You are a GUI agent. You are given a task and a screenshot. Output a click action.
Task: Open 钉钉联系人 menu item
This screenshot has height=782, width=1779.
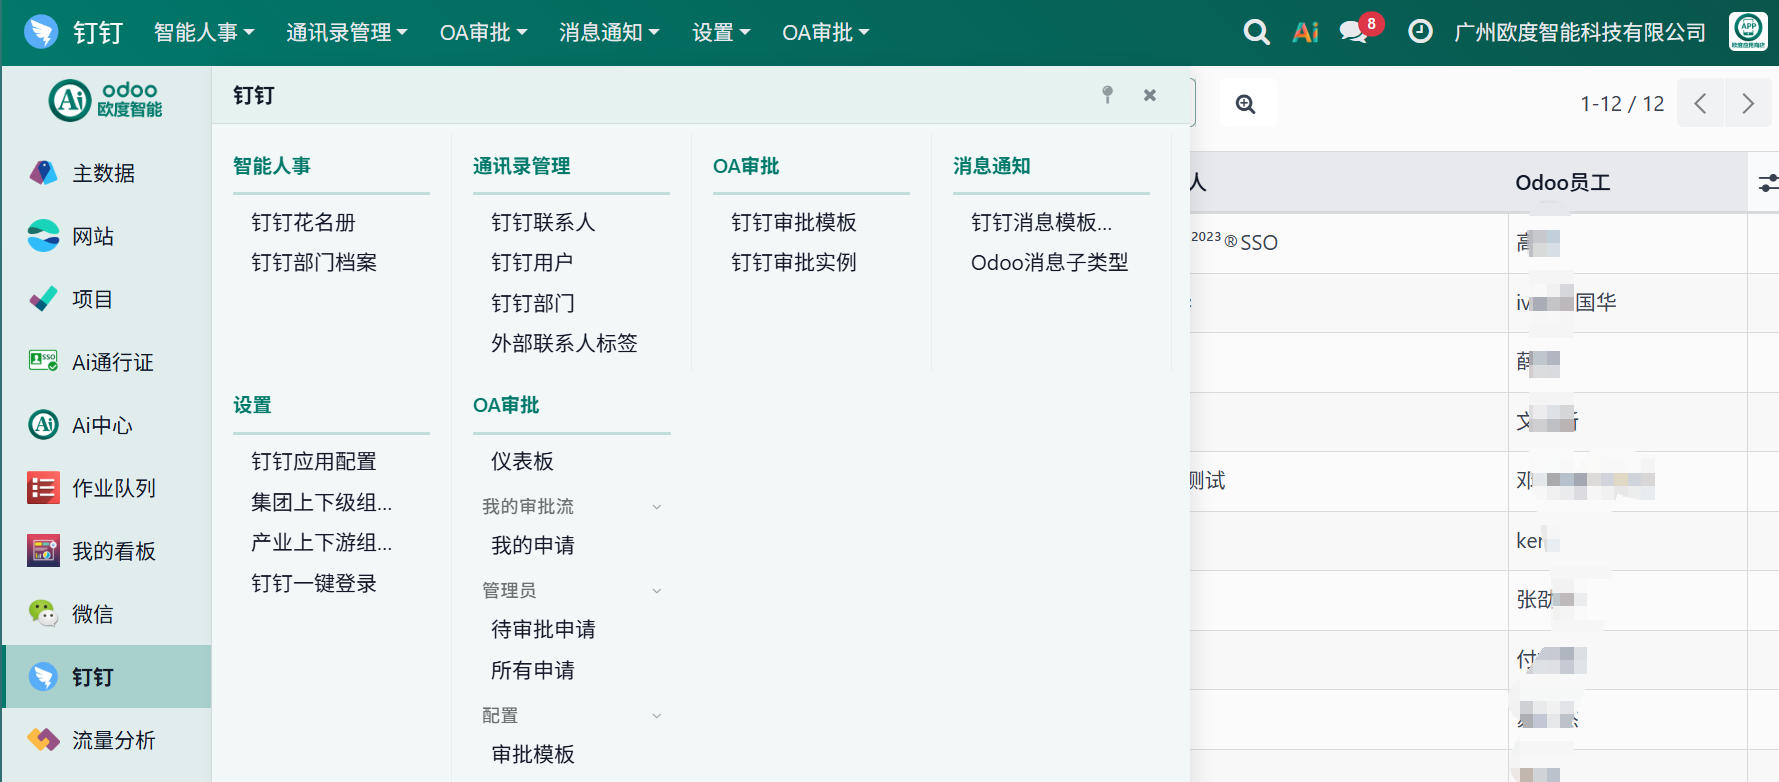pyautogui.click(x=543, y=222)
